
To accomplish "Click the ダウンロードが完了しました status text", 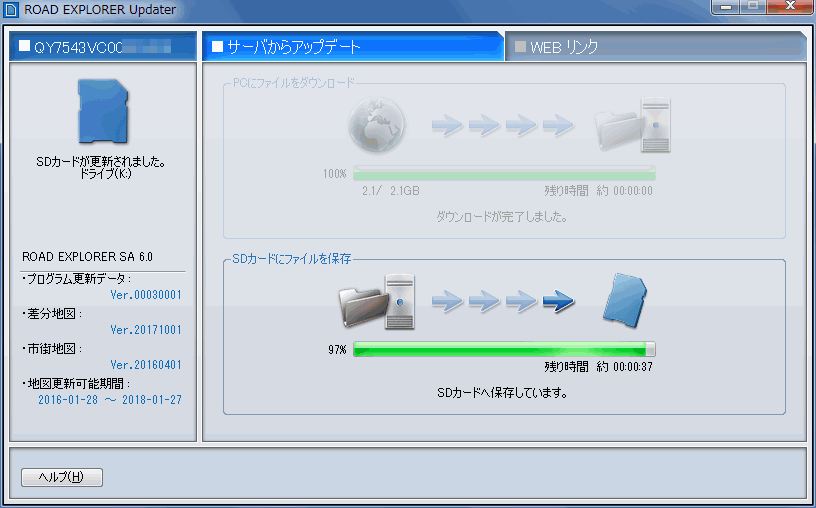I will [502, 217].
